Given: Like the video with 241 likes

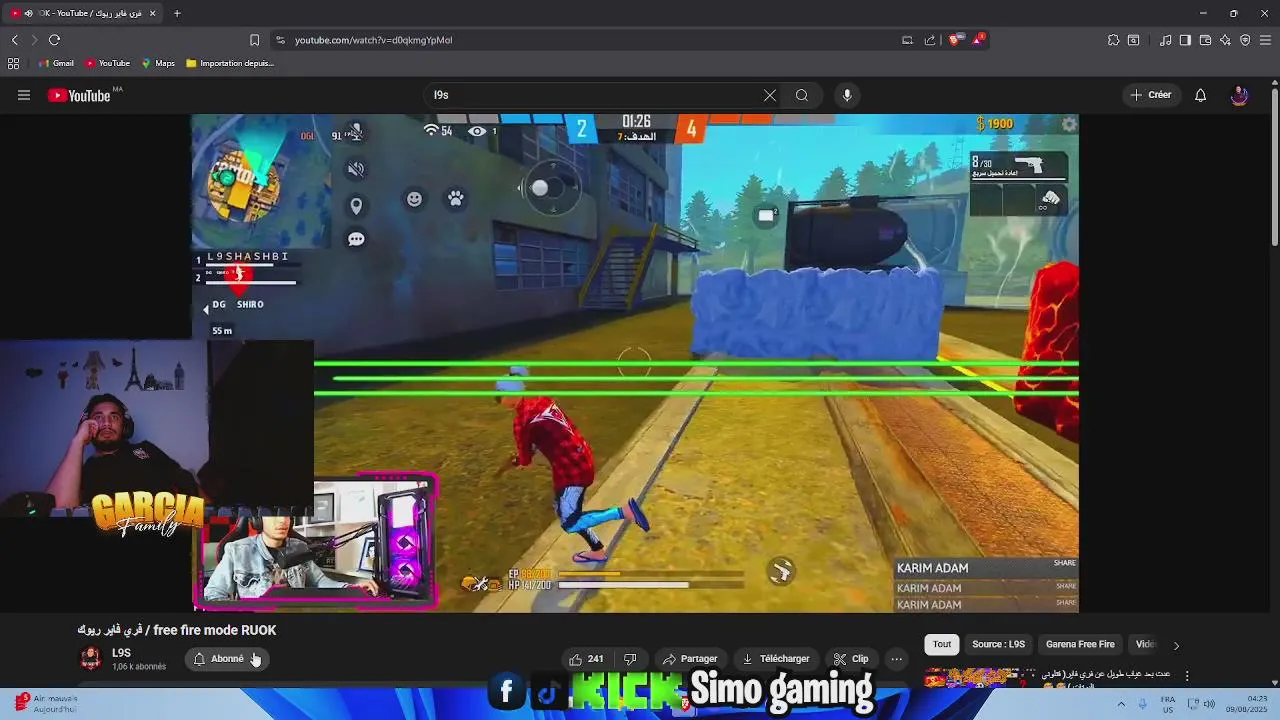Looking at the screenshot, I should [x=586, y=659].
